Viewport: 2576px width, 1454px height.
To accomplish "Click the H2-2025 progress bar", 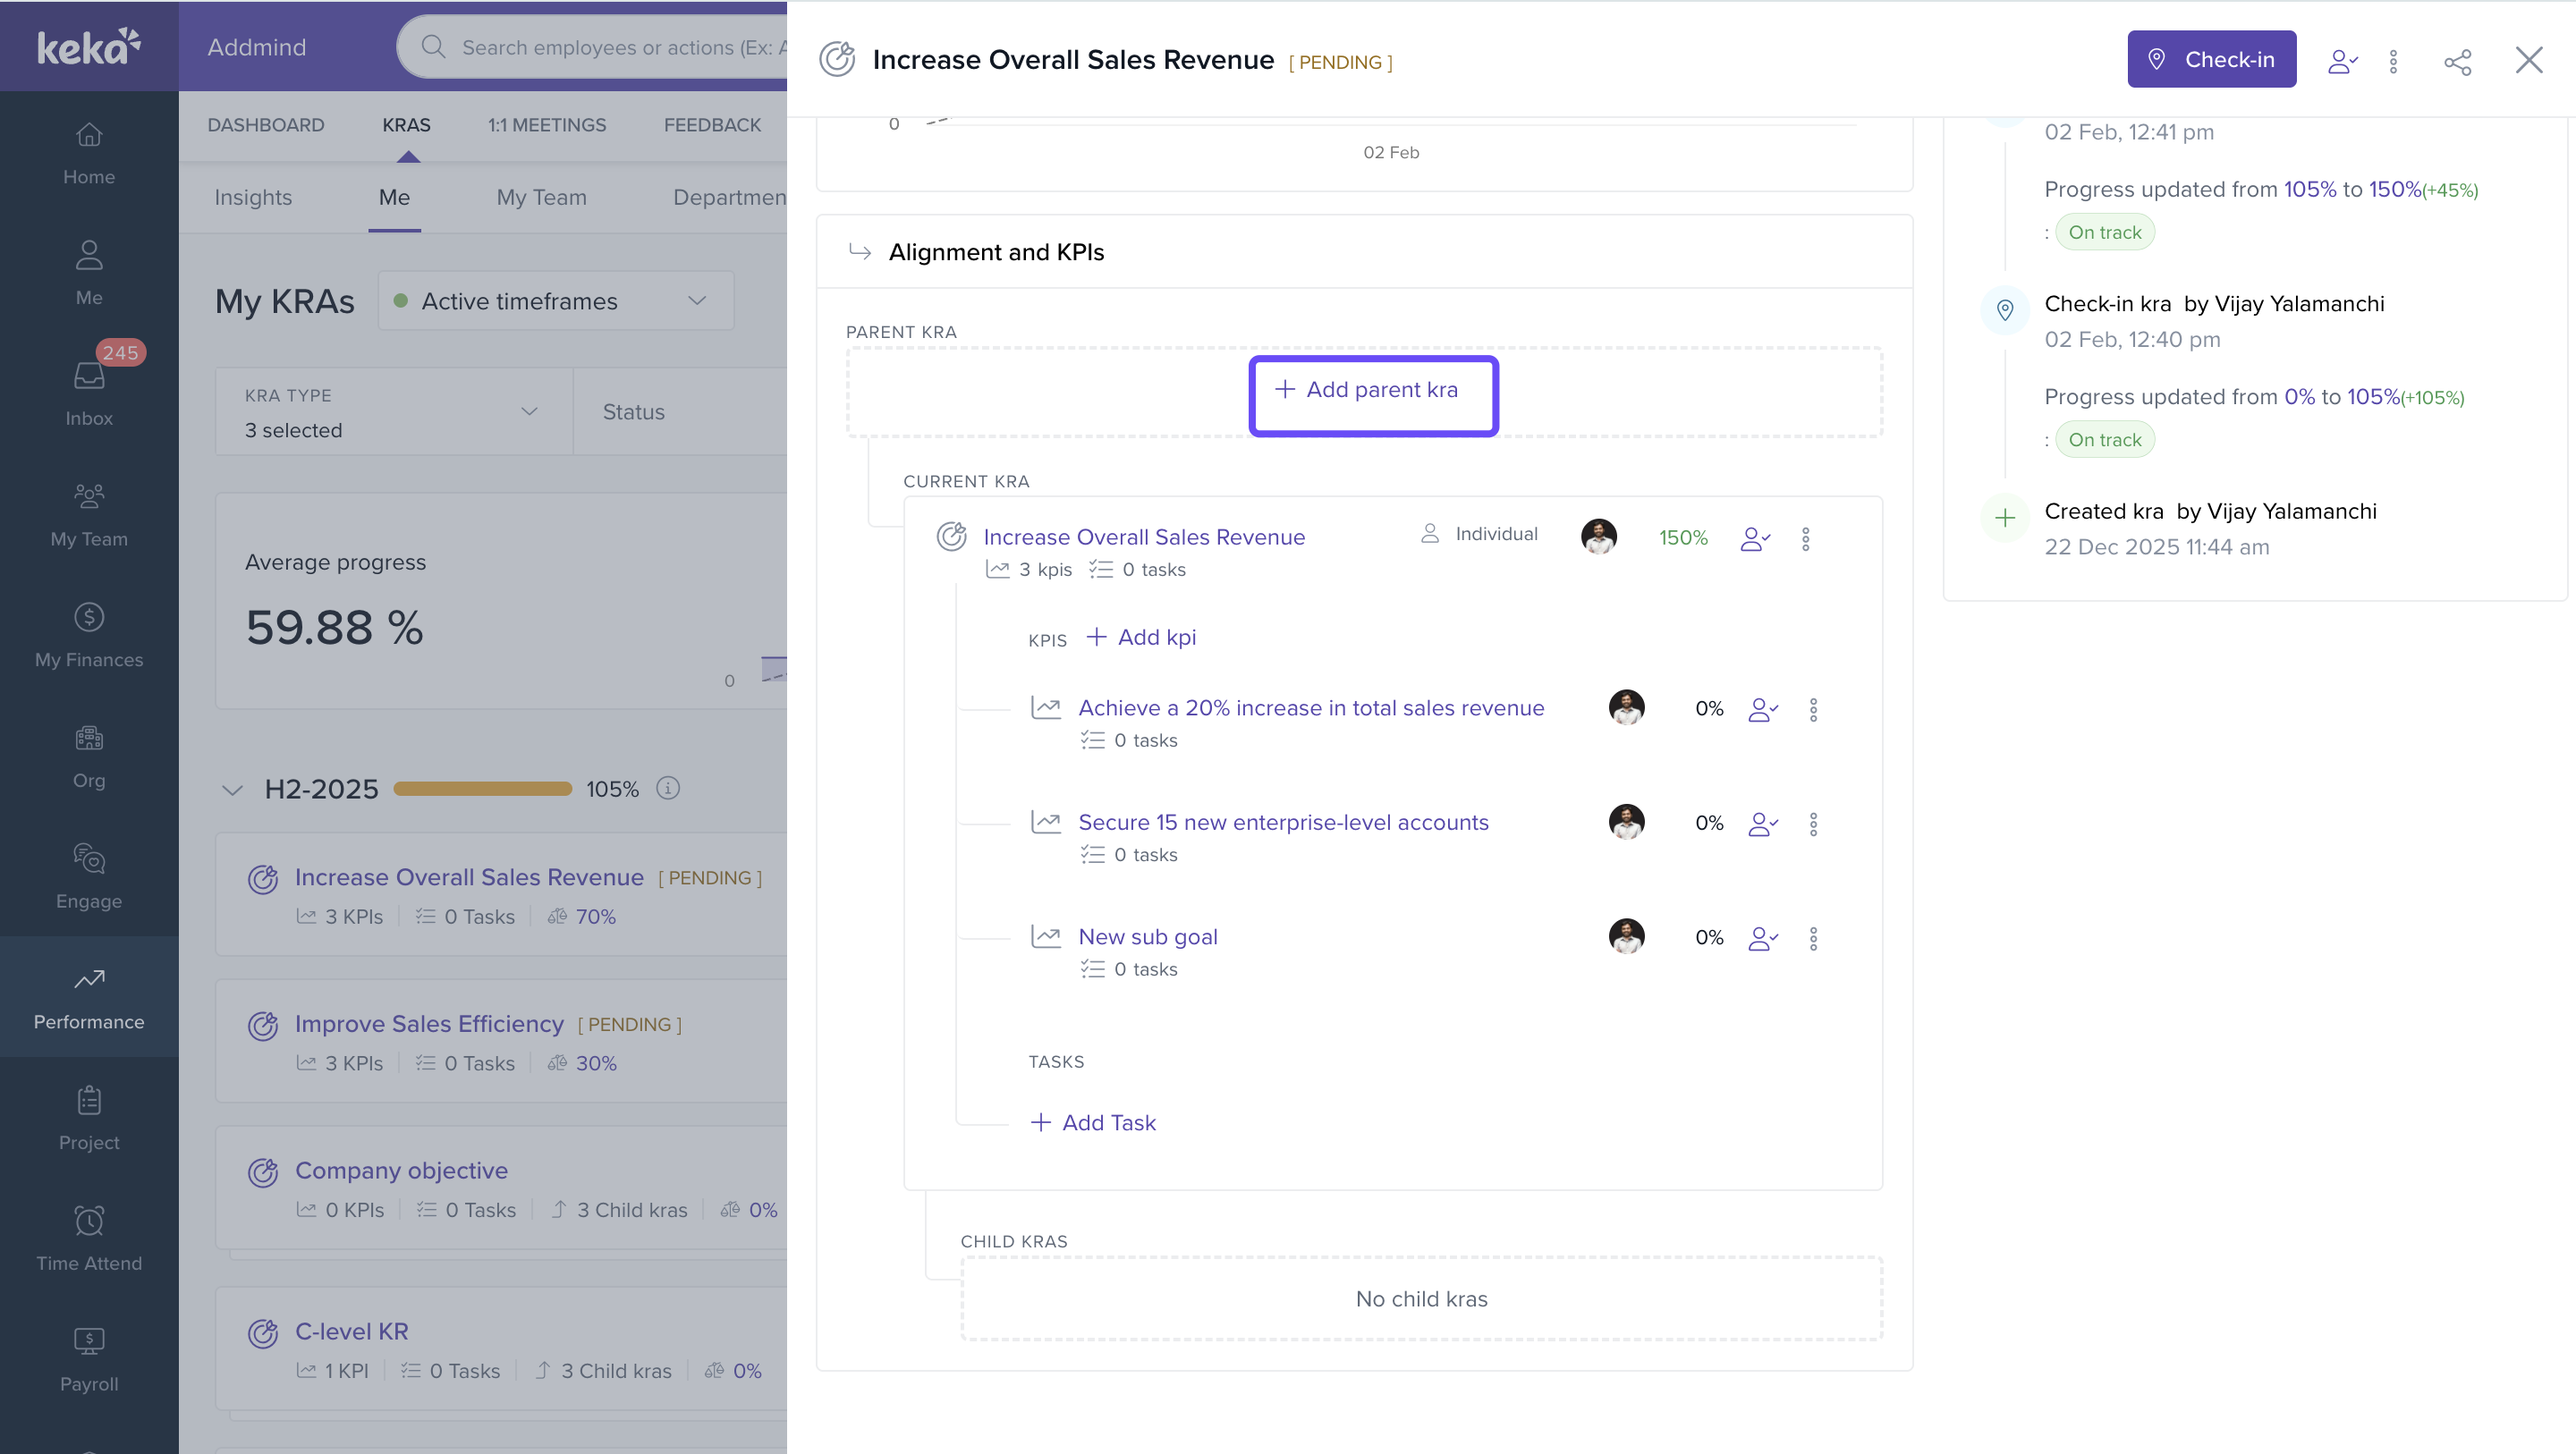I will tap(482, 789).
